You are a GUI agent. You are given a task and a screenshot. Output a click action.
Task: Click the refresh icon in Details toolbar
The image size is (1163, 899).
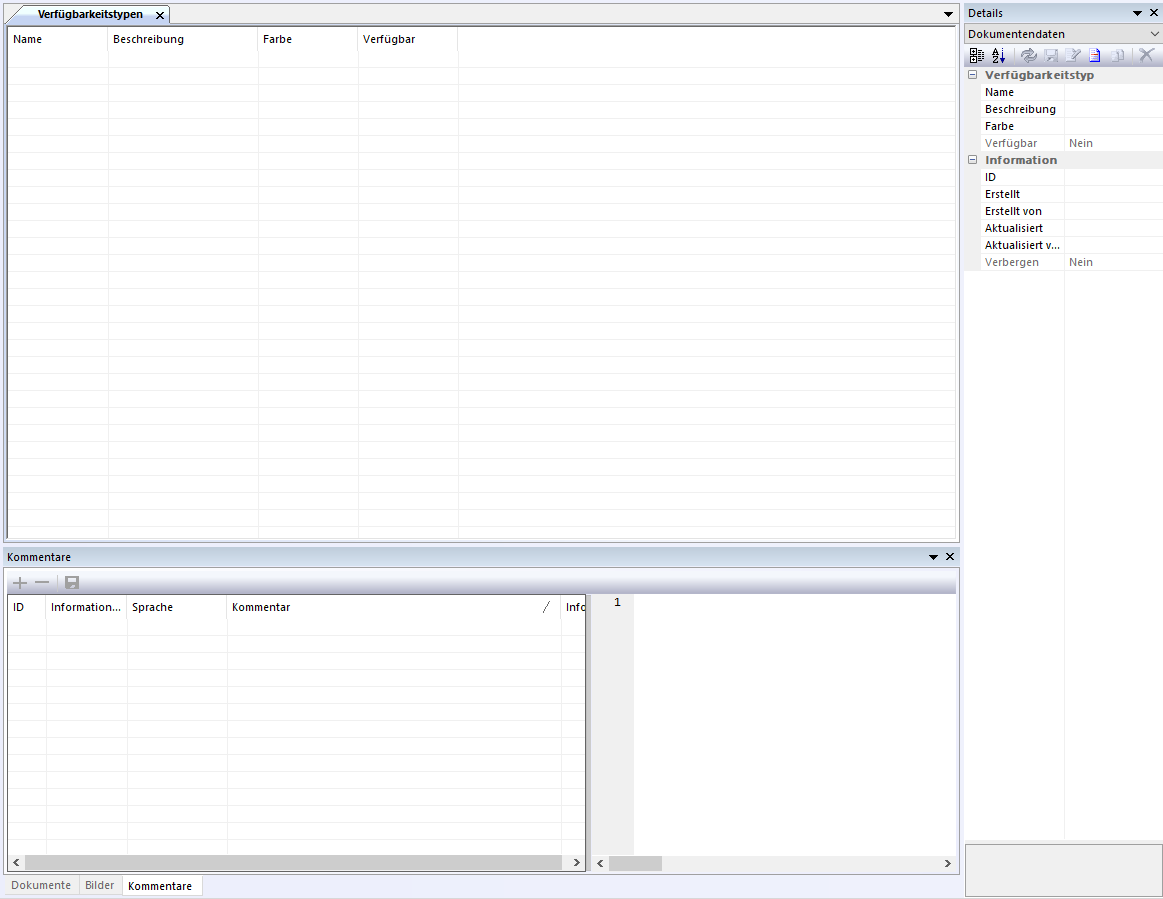1029,56
